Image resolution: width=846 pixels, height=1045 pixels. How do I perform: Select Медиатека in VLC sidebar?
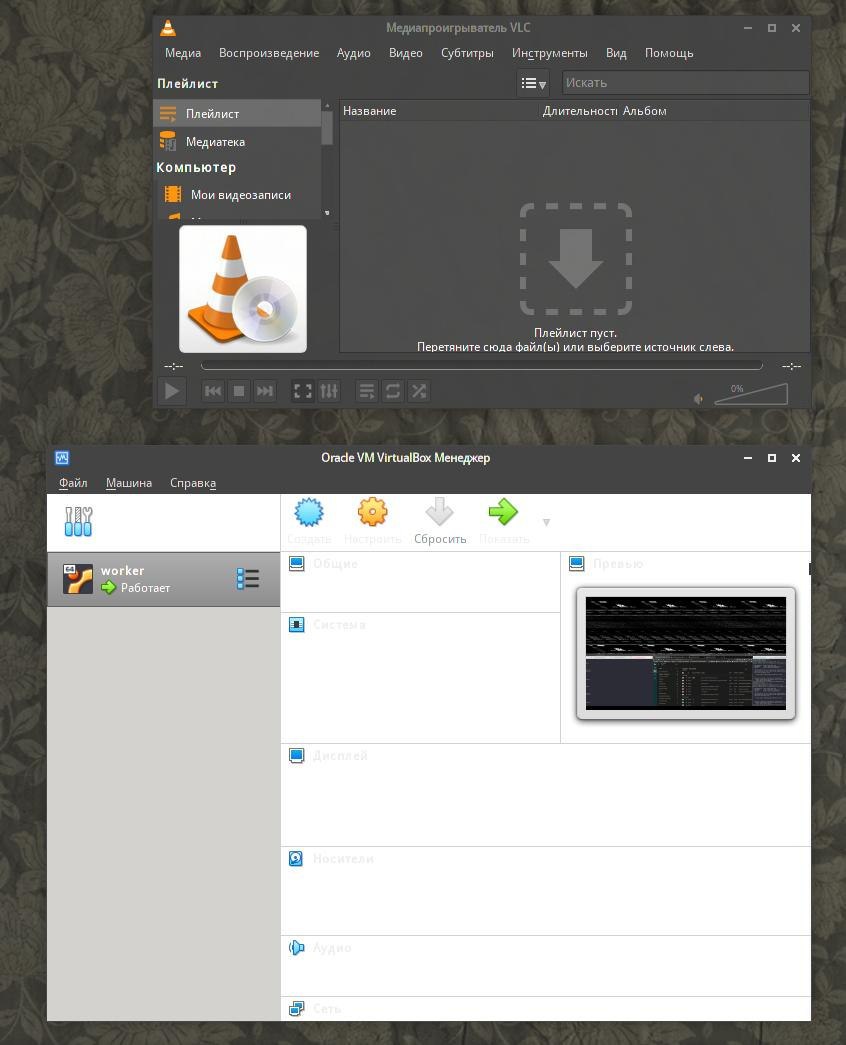(237, 141)
